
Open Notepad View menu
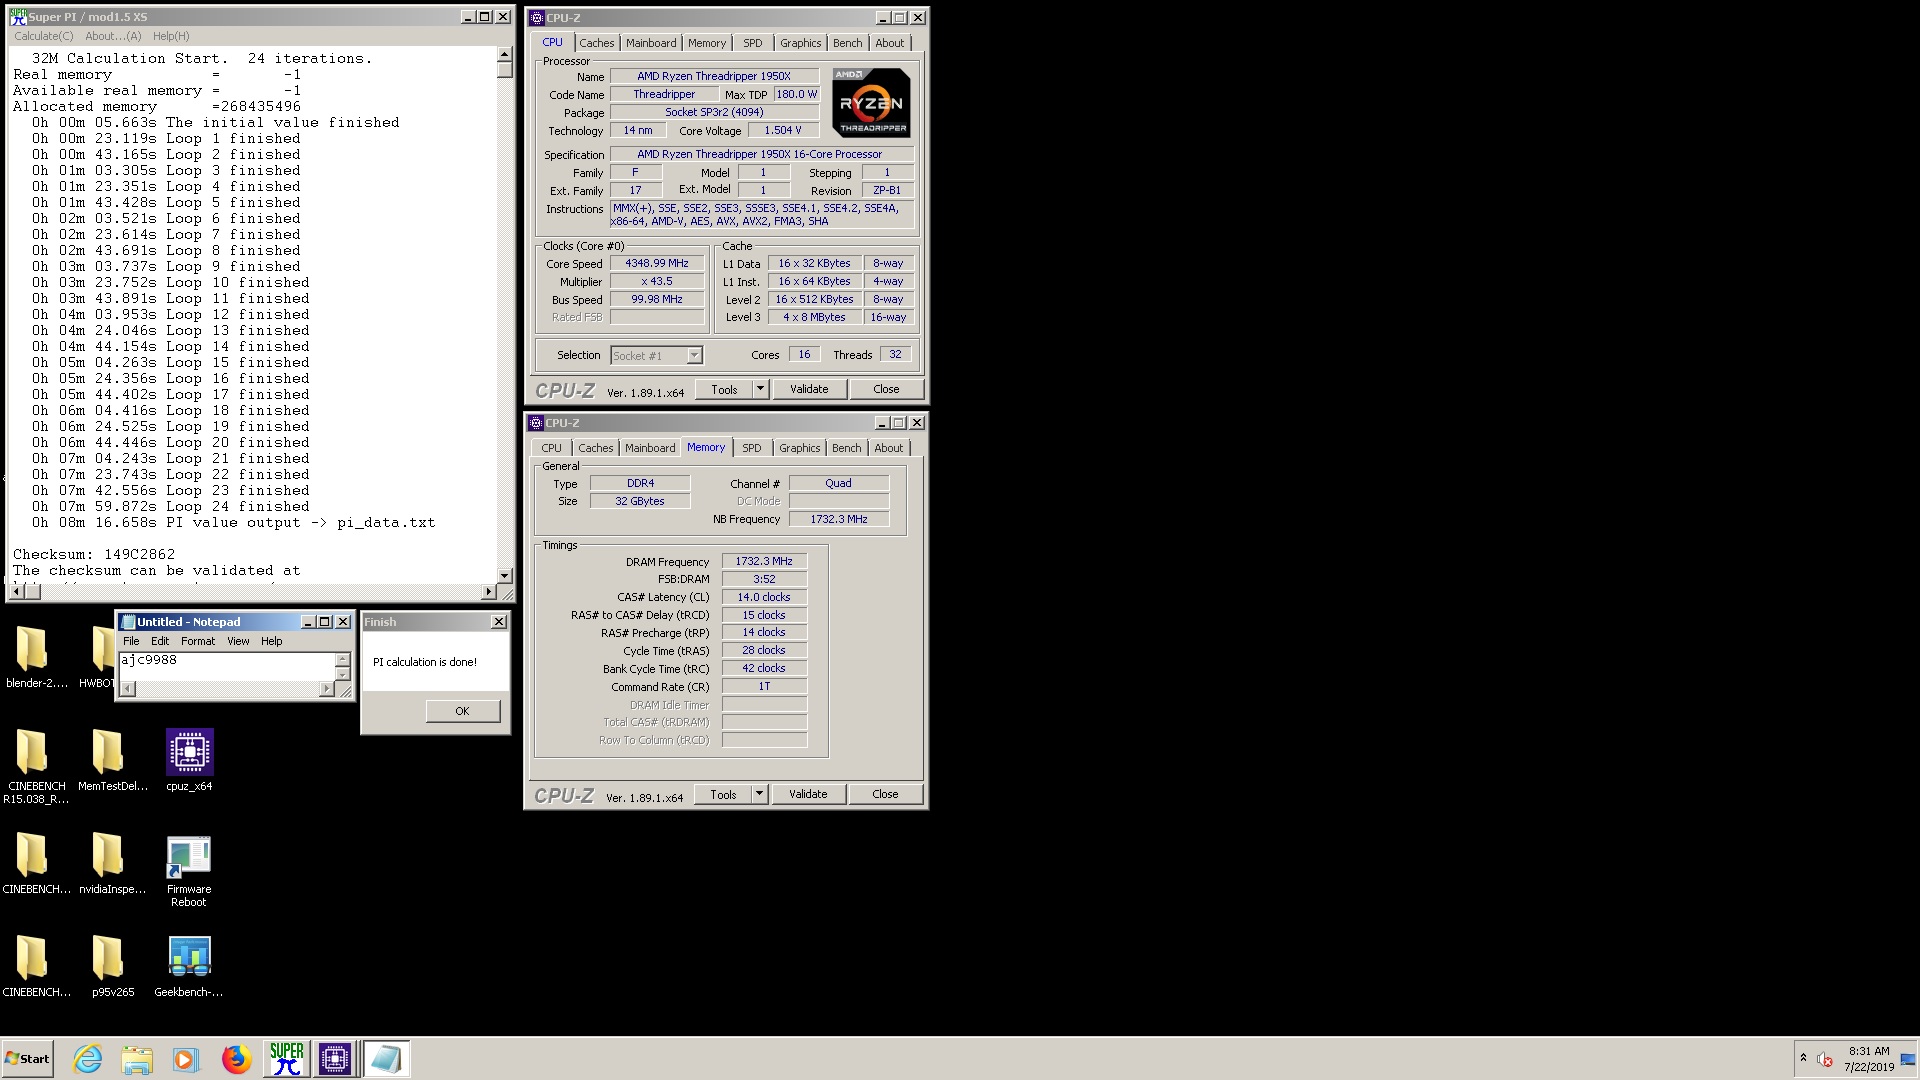click(x=238, y=641)
